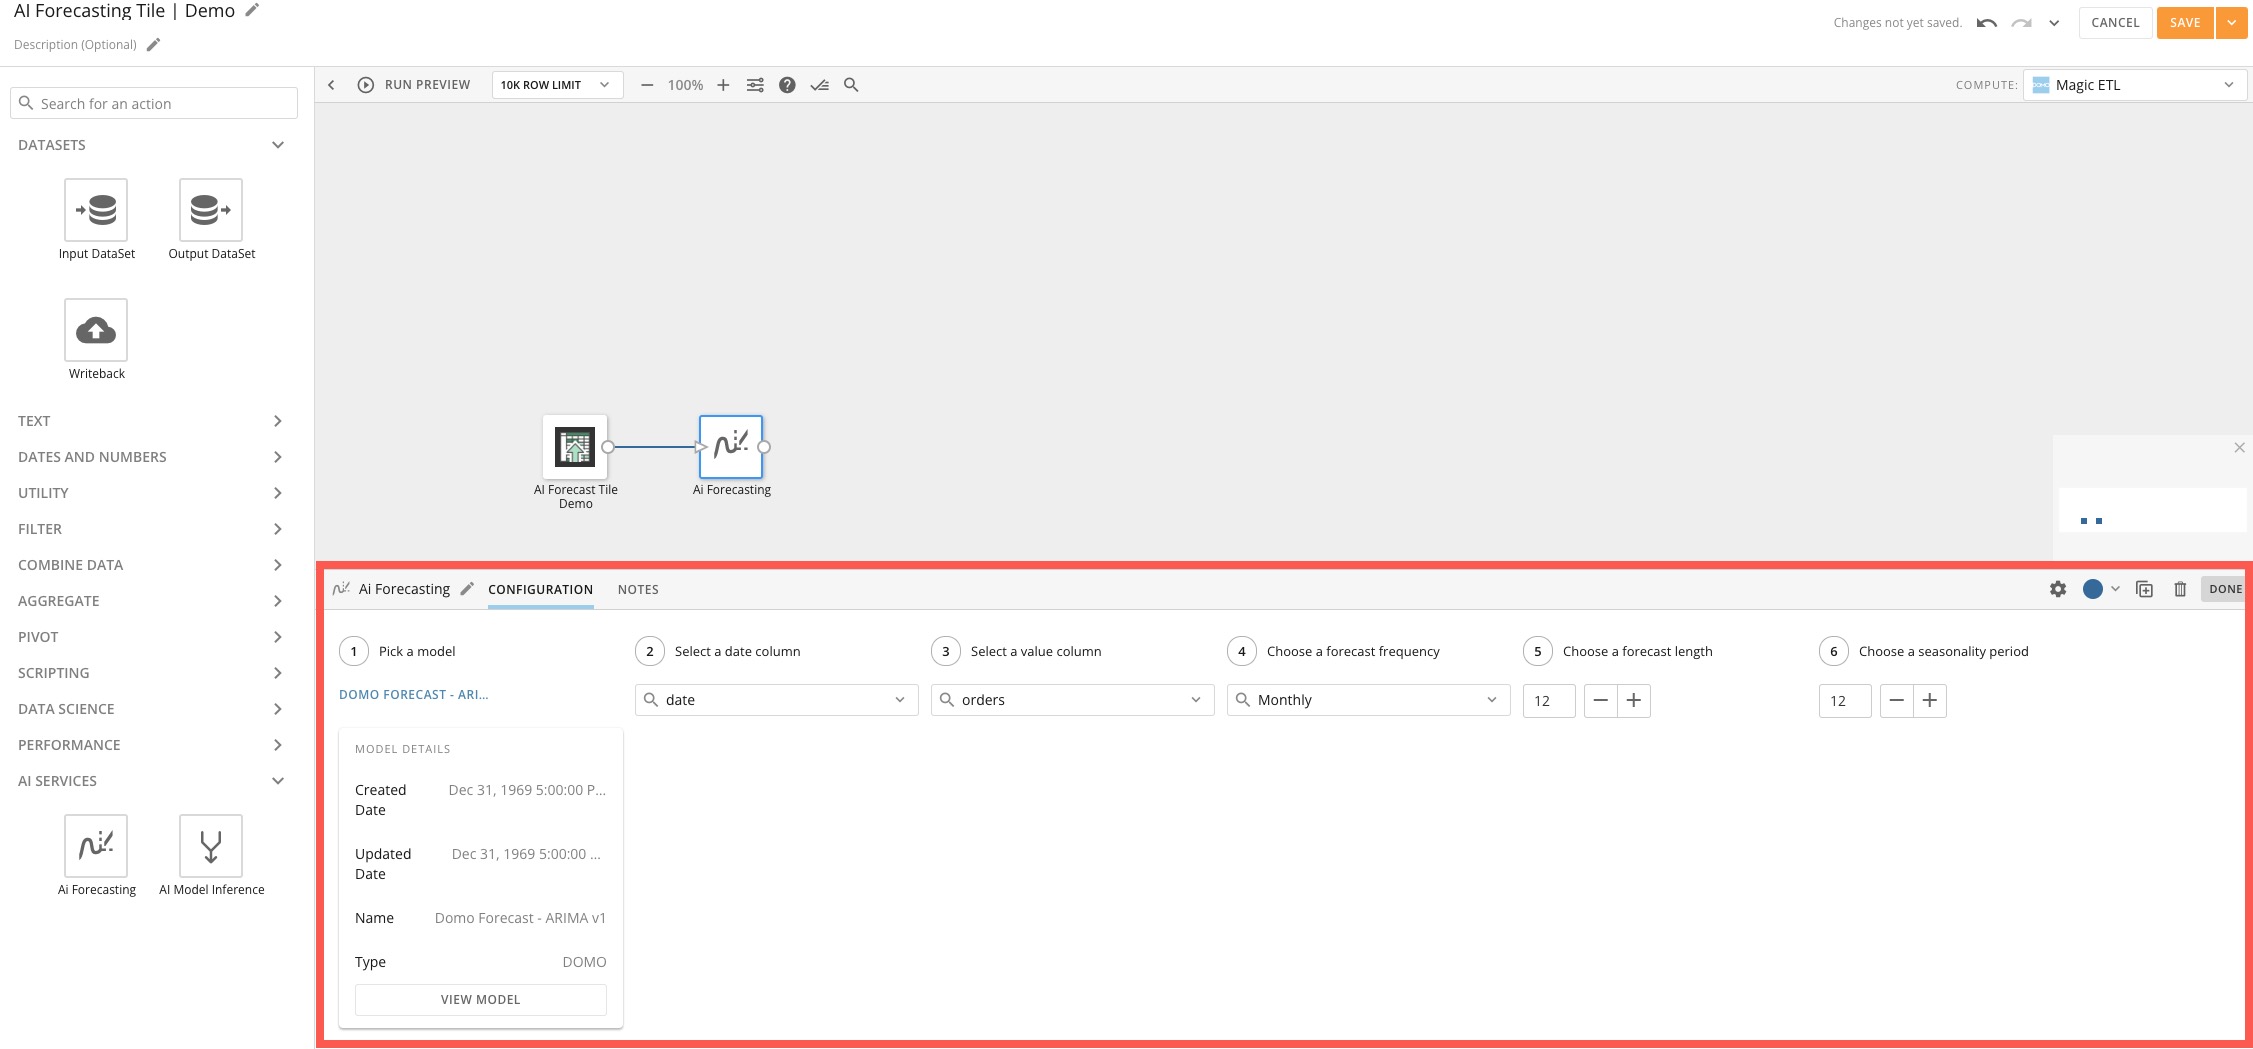This screenshot has height=1049, width=2253.
Task: Open the 10K ROW LIMIT dropdown
Action: click(x=556, y=85)
